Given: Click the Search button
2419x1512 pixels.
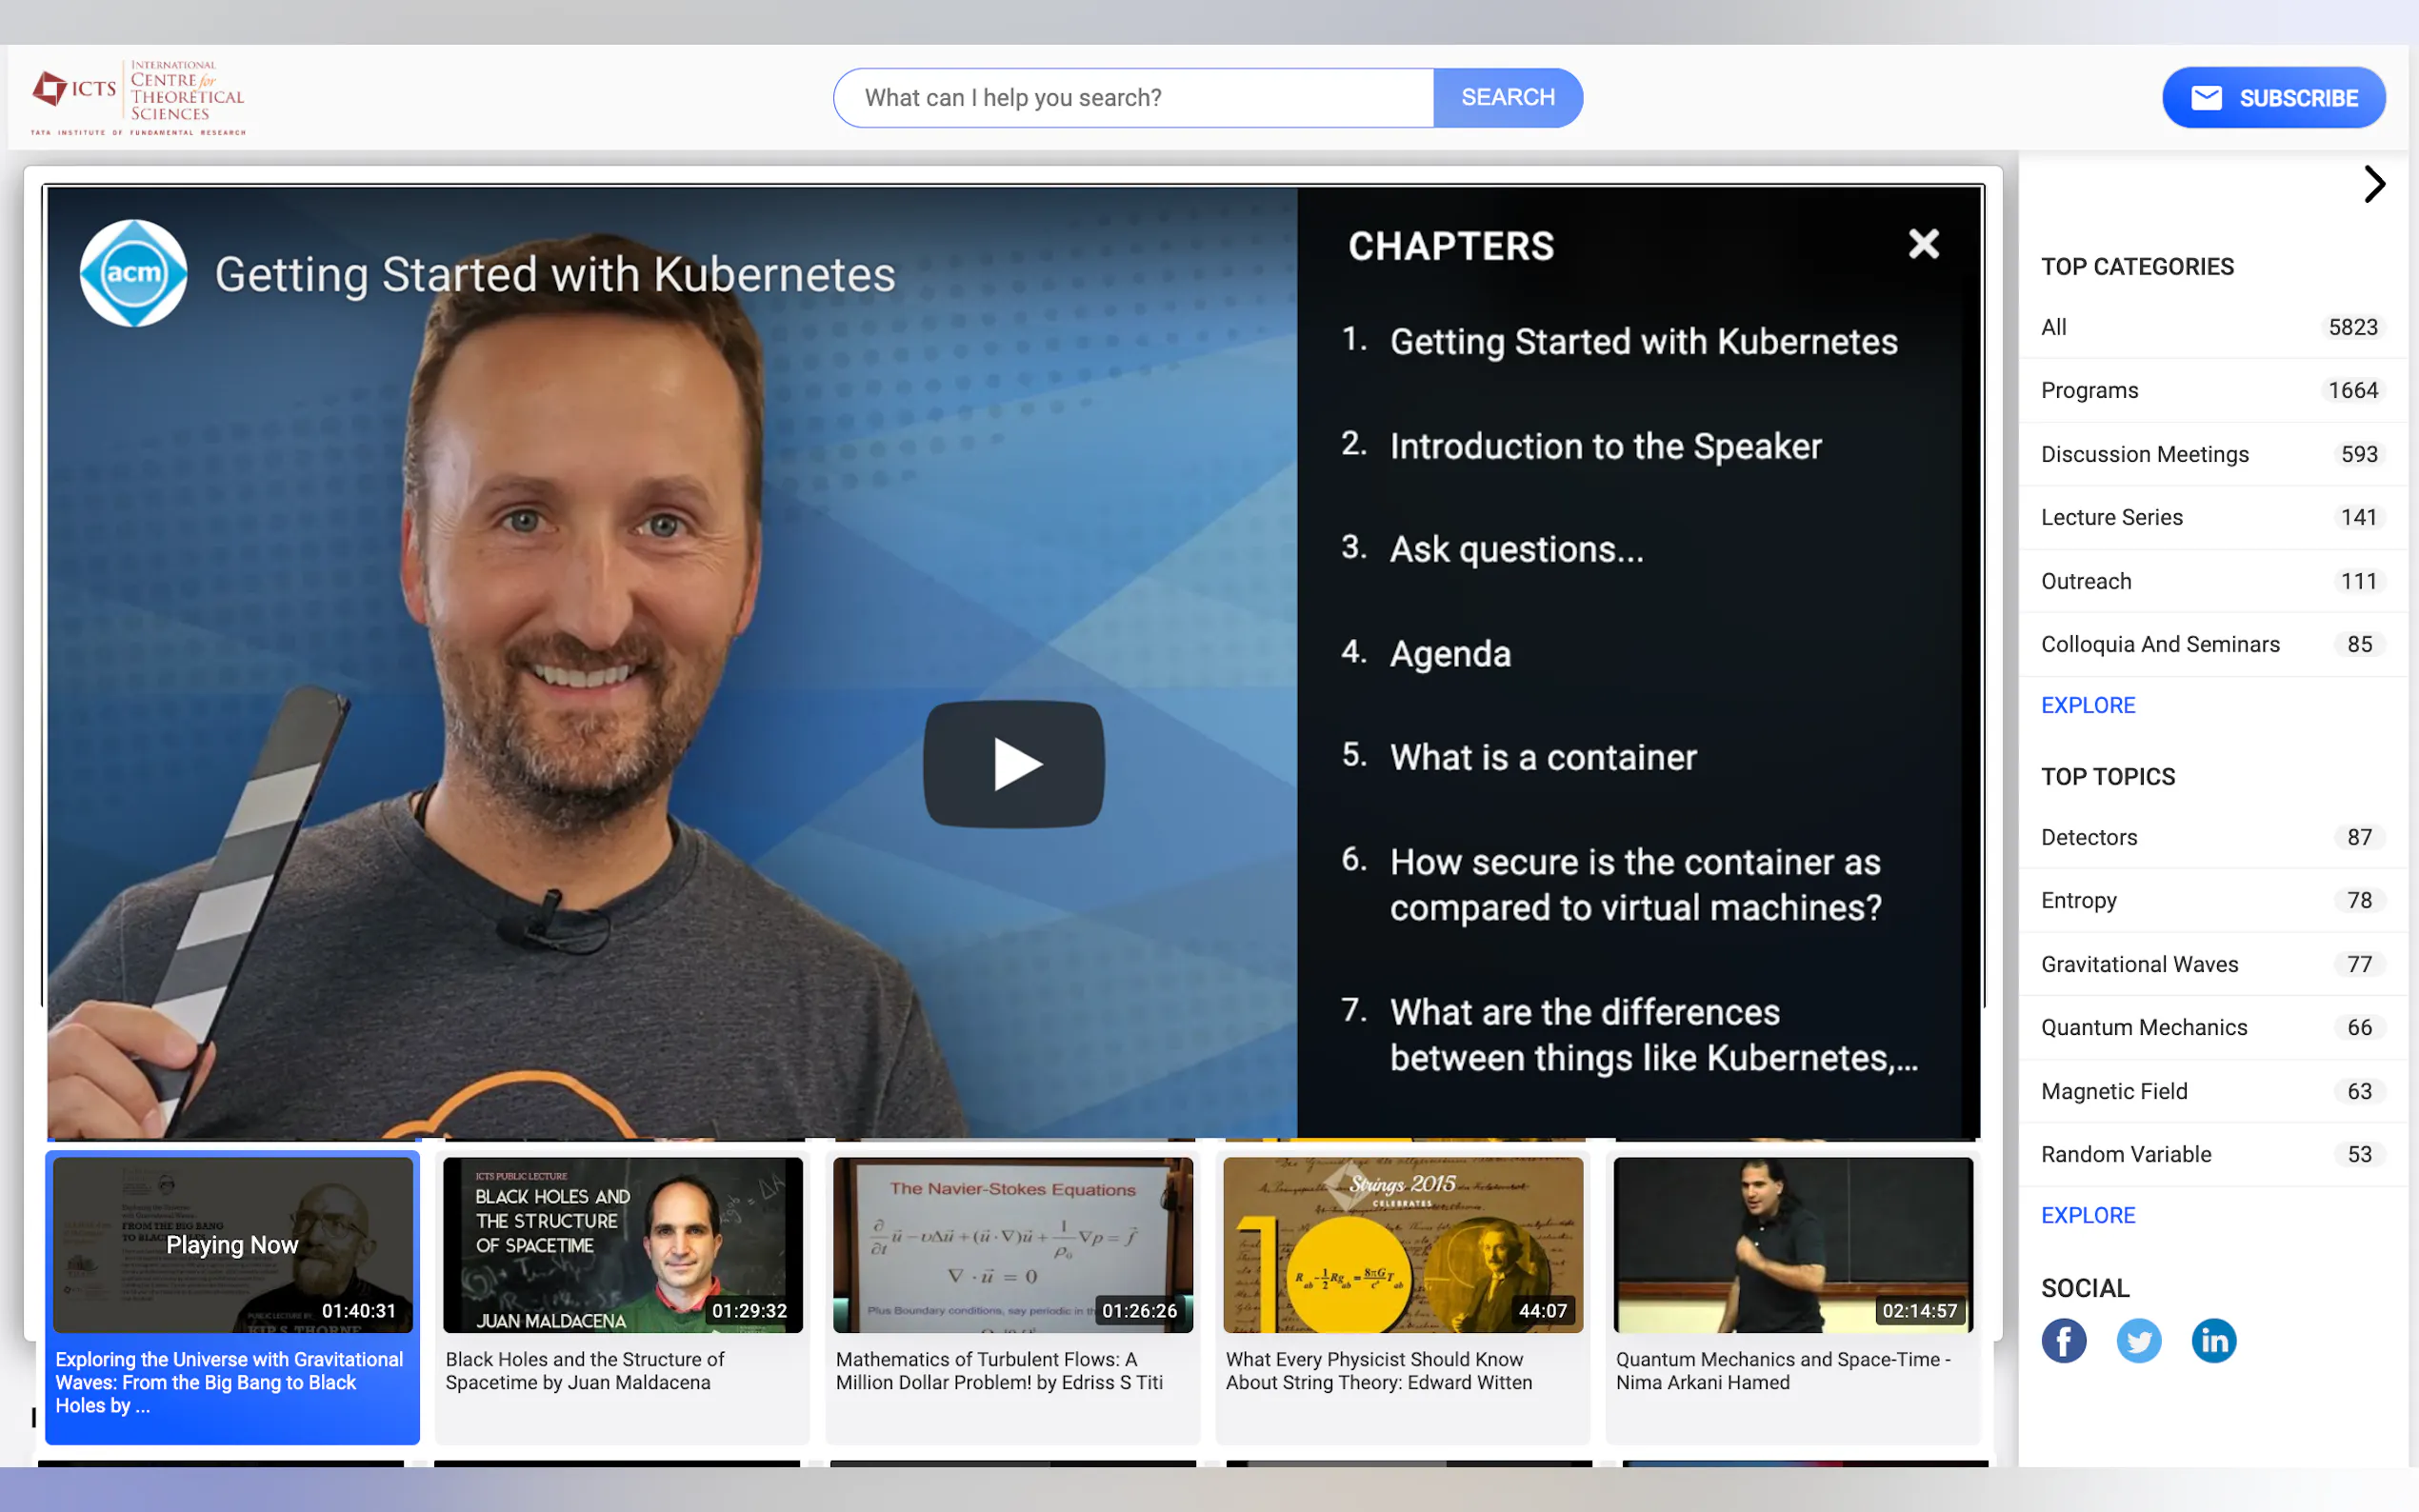Looking at the screenshot, I should [x=1507, y=98].
